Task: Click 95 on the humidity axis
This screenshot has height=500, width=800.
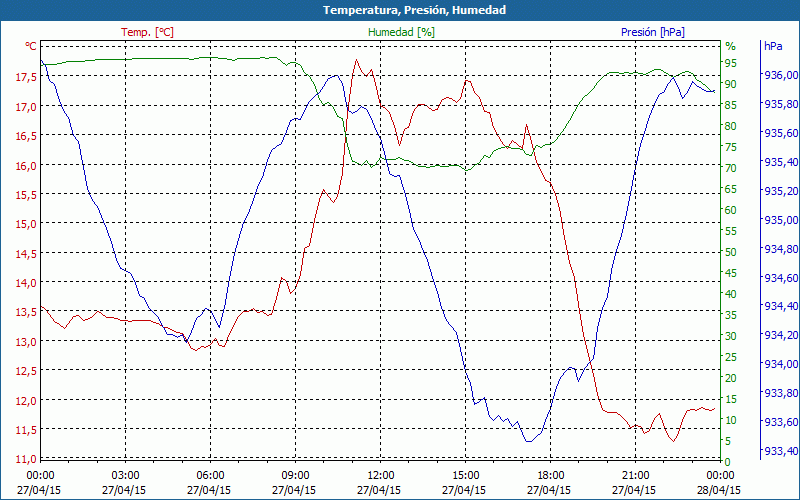Action: click(x=731, y=63)
